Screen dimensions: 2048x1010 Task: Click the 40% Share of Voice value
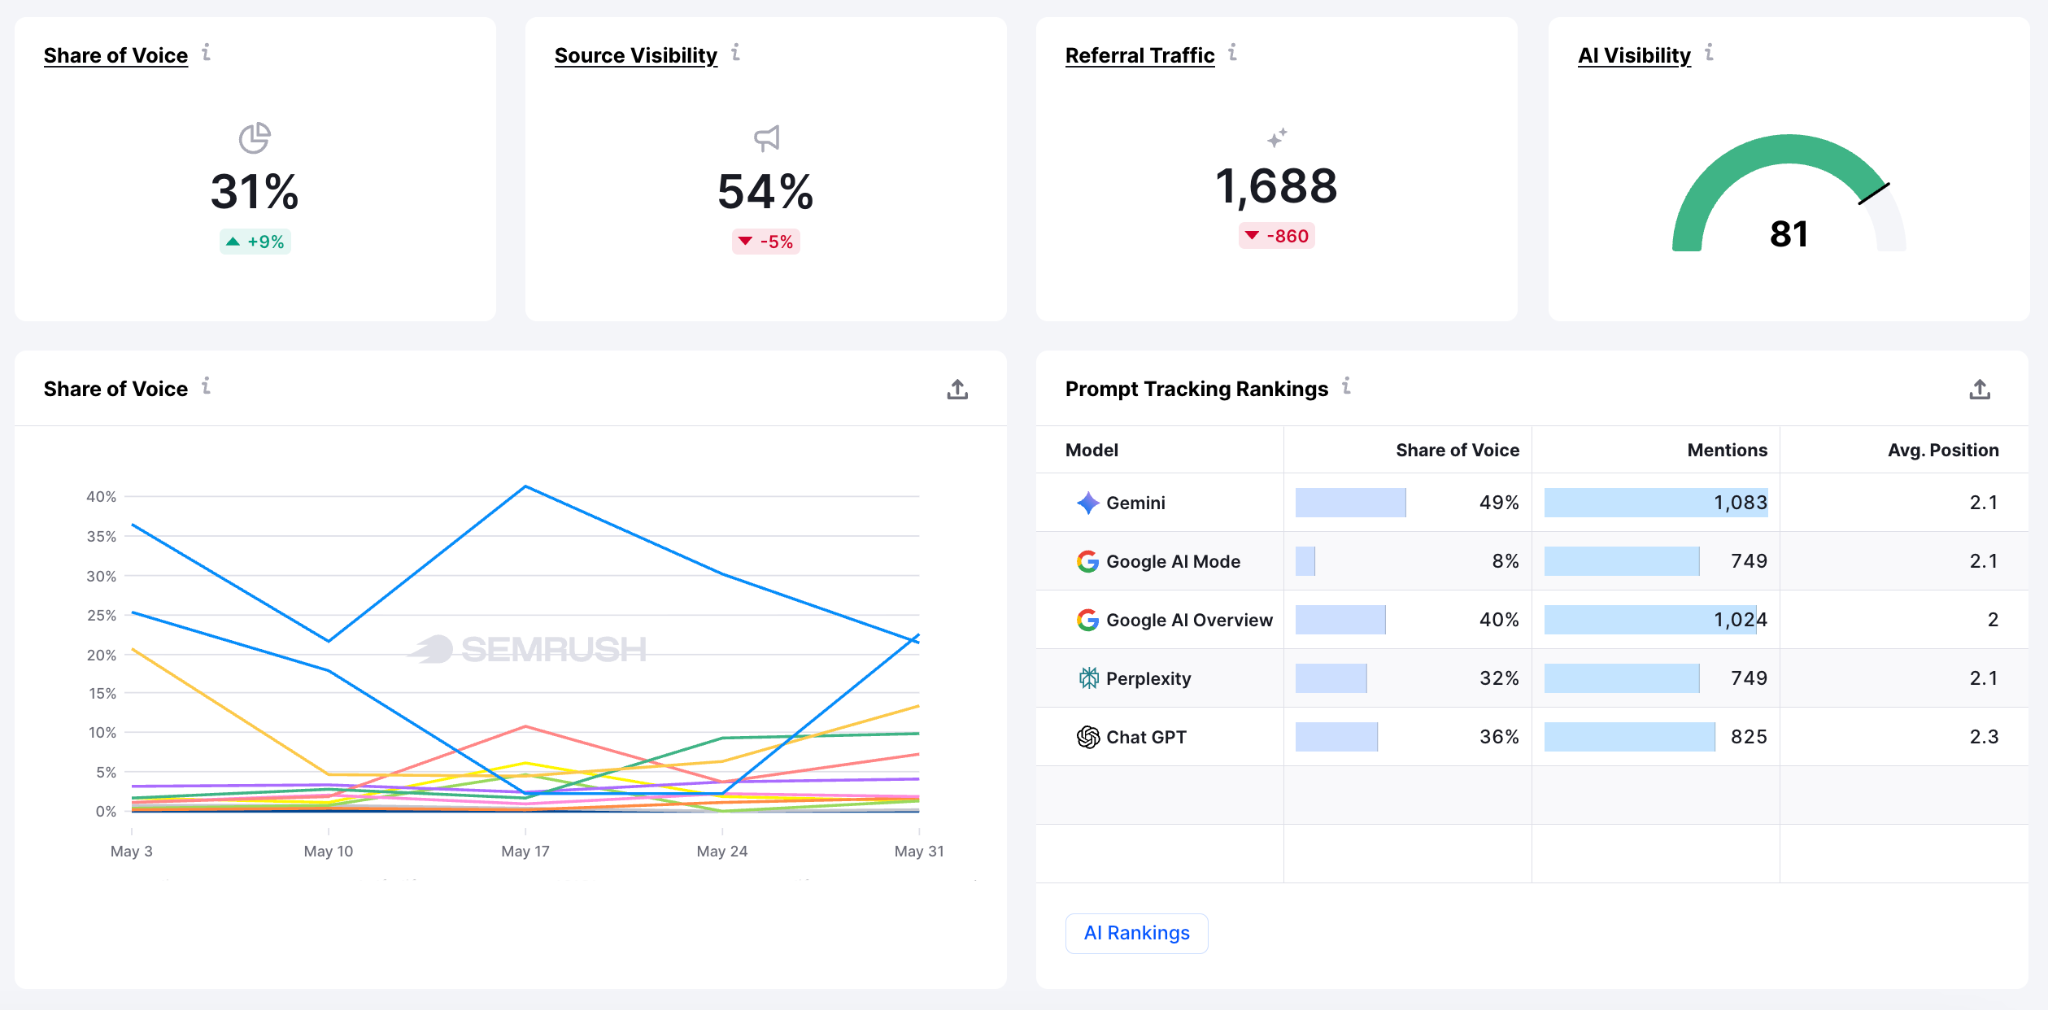pos(1499,620)
